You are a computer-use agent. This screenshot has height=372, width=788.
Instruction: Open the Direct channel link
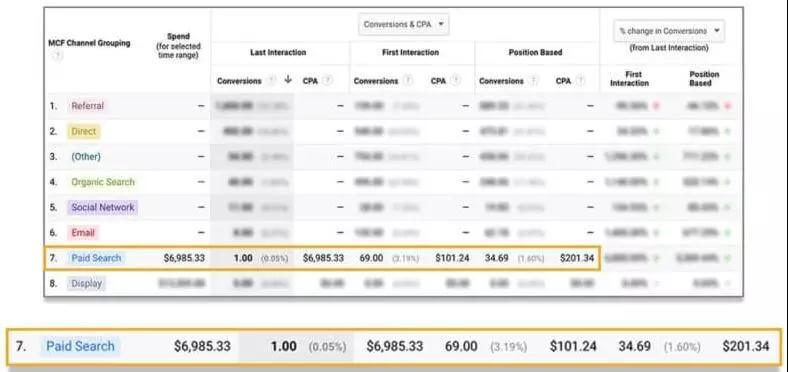click(x=84, y=132)
